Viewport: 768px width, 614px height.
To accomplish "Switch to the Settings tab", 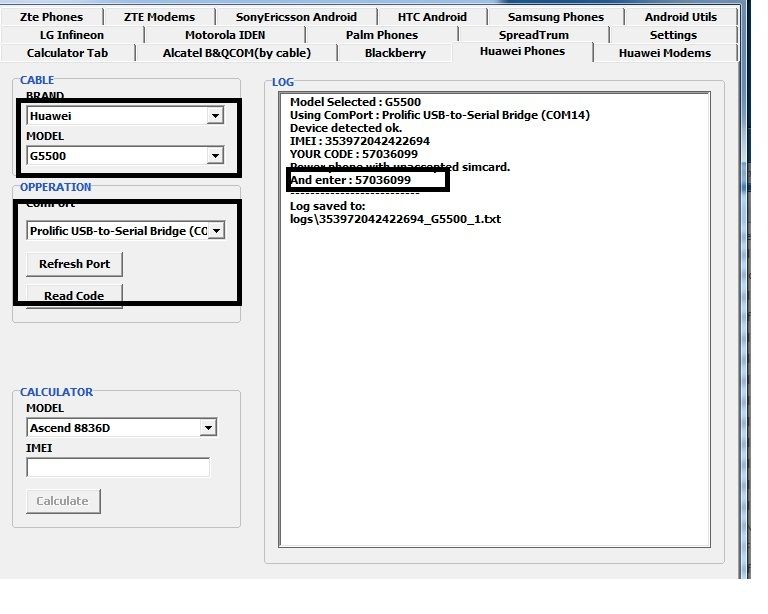I will click(x=673, y=35).
